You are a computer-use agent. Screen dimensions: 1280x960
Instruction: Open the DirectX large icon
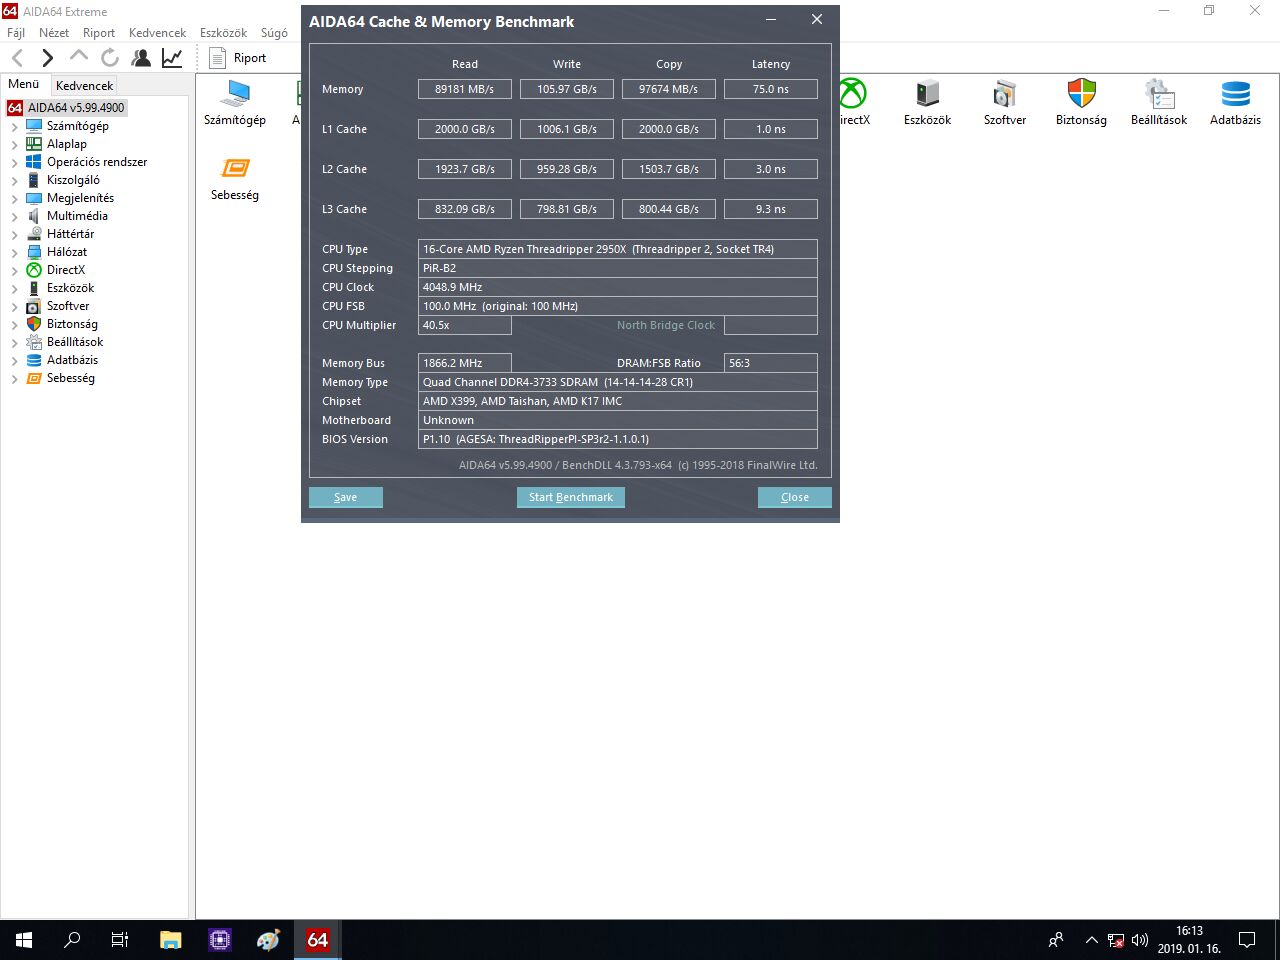pyautogui.click(x=854, y=103)
